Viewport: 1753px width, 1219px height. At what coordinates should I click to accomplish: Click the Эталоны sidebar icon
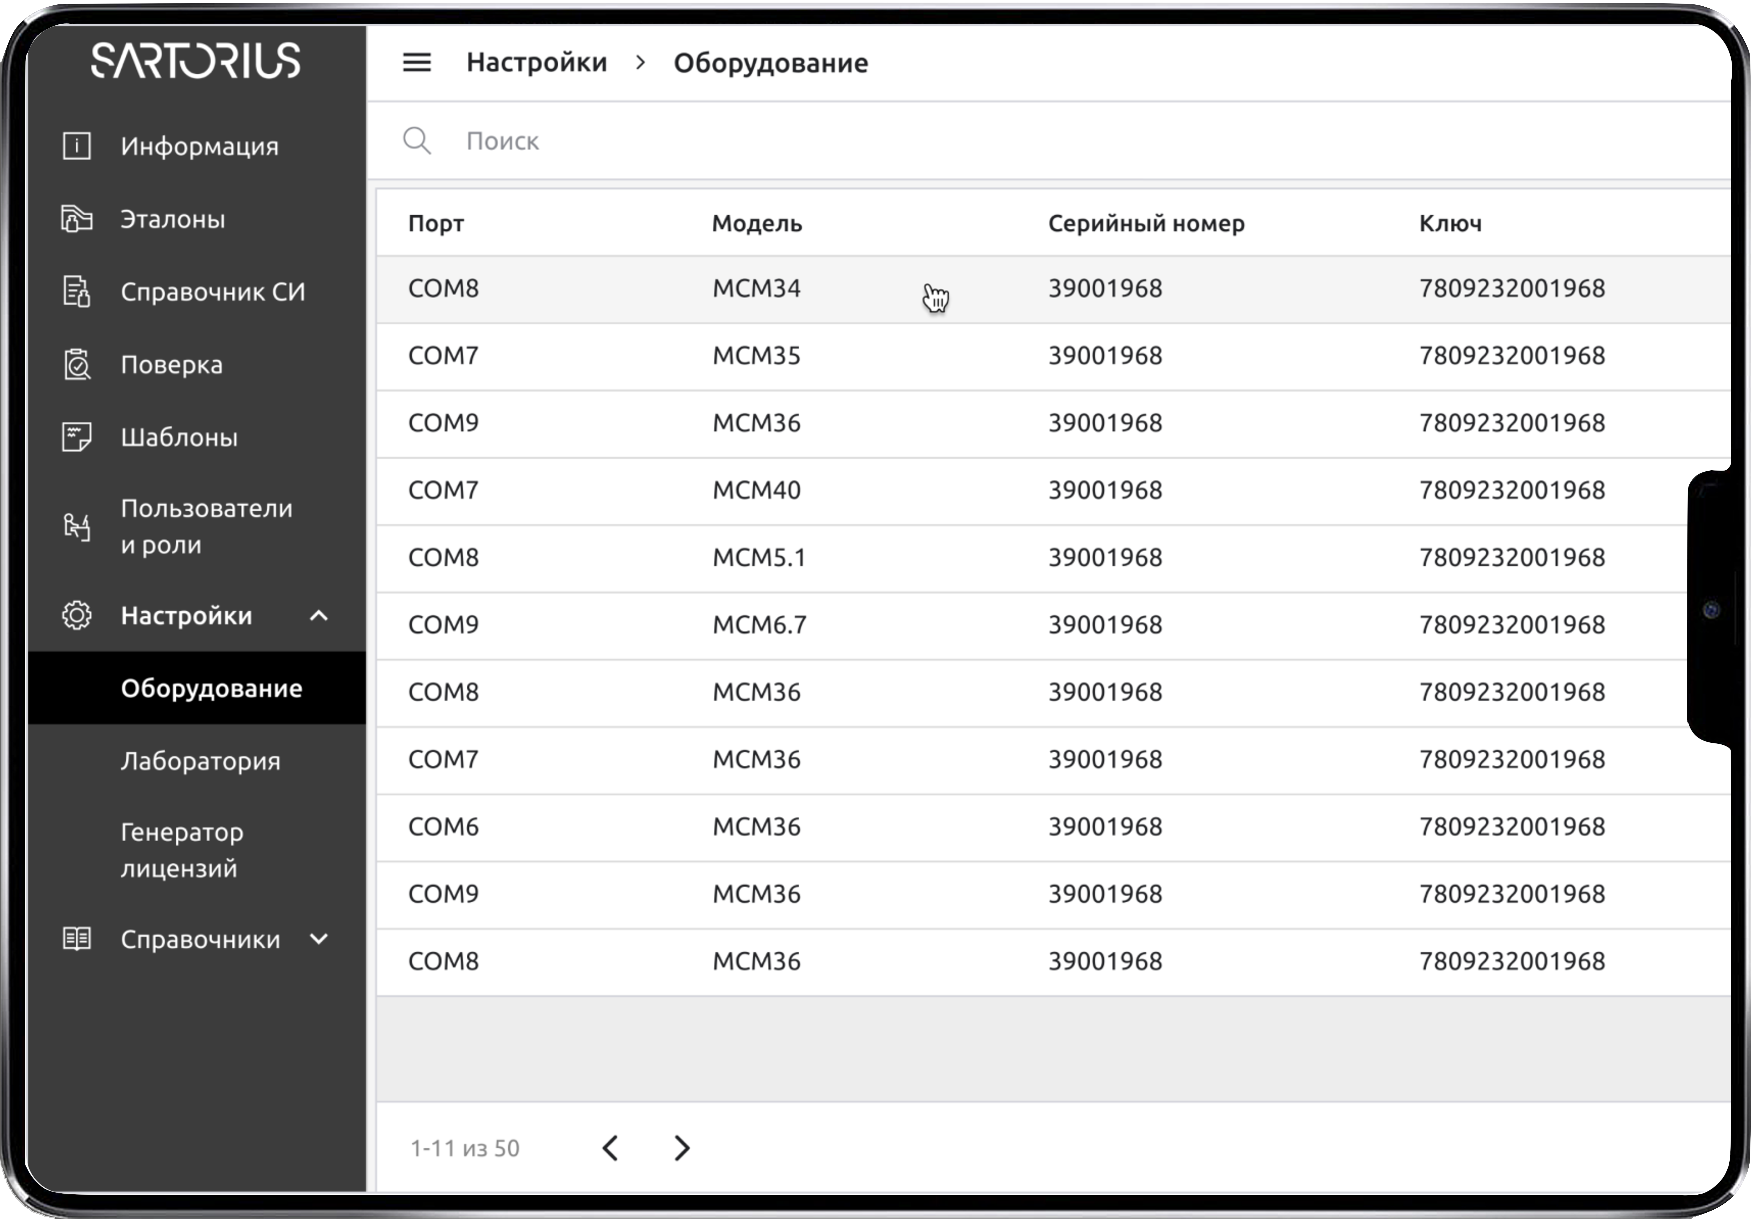(x=77, y=219)
